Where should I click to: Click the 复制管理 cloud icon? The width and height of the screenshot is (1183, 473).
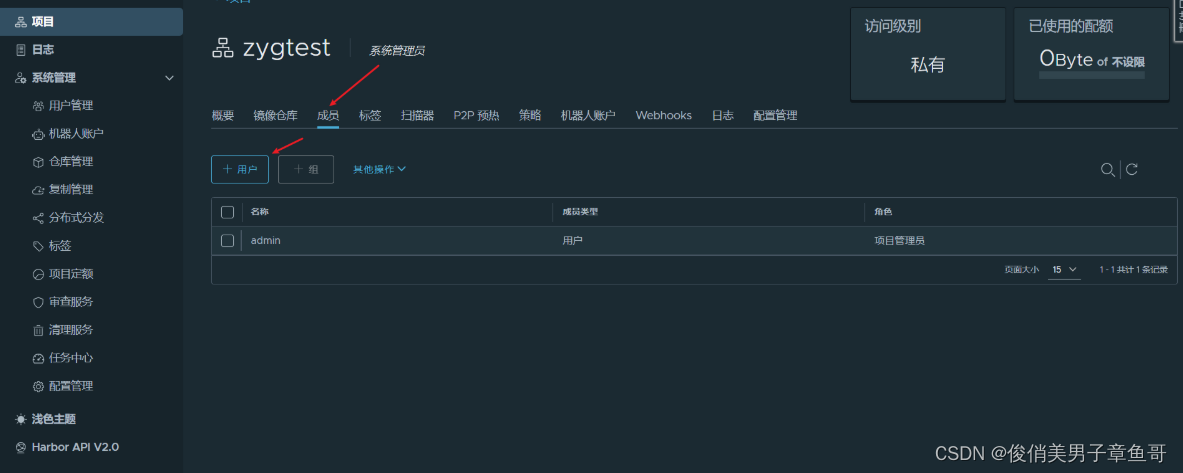click(x=38, y=189)
